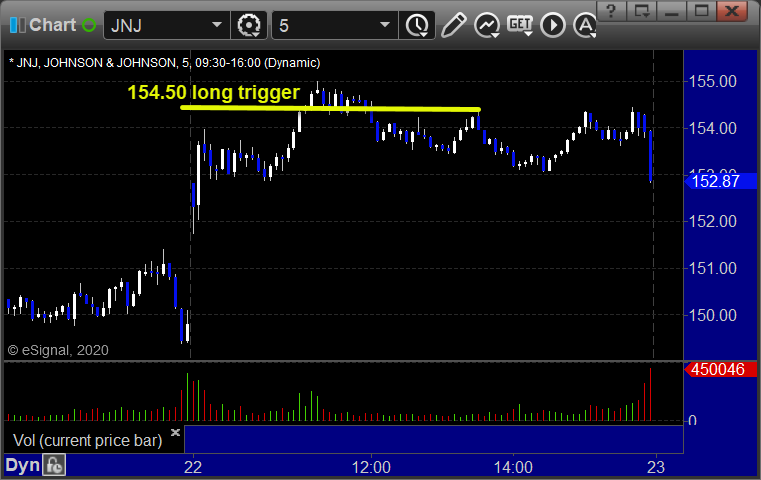761x480 pixels.
Task: Click the Chart title label
Action: pos(52,25)
